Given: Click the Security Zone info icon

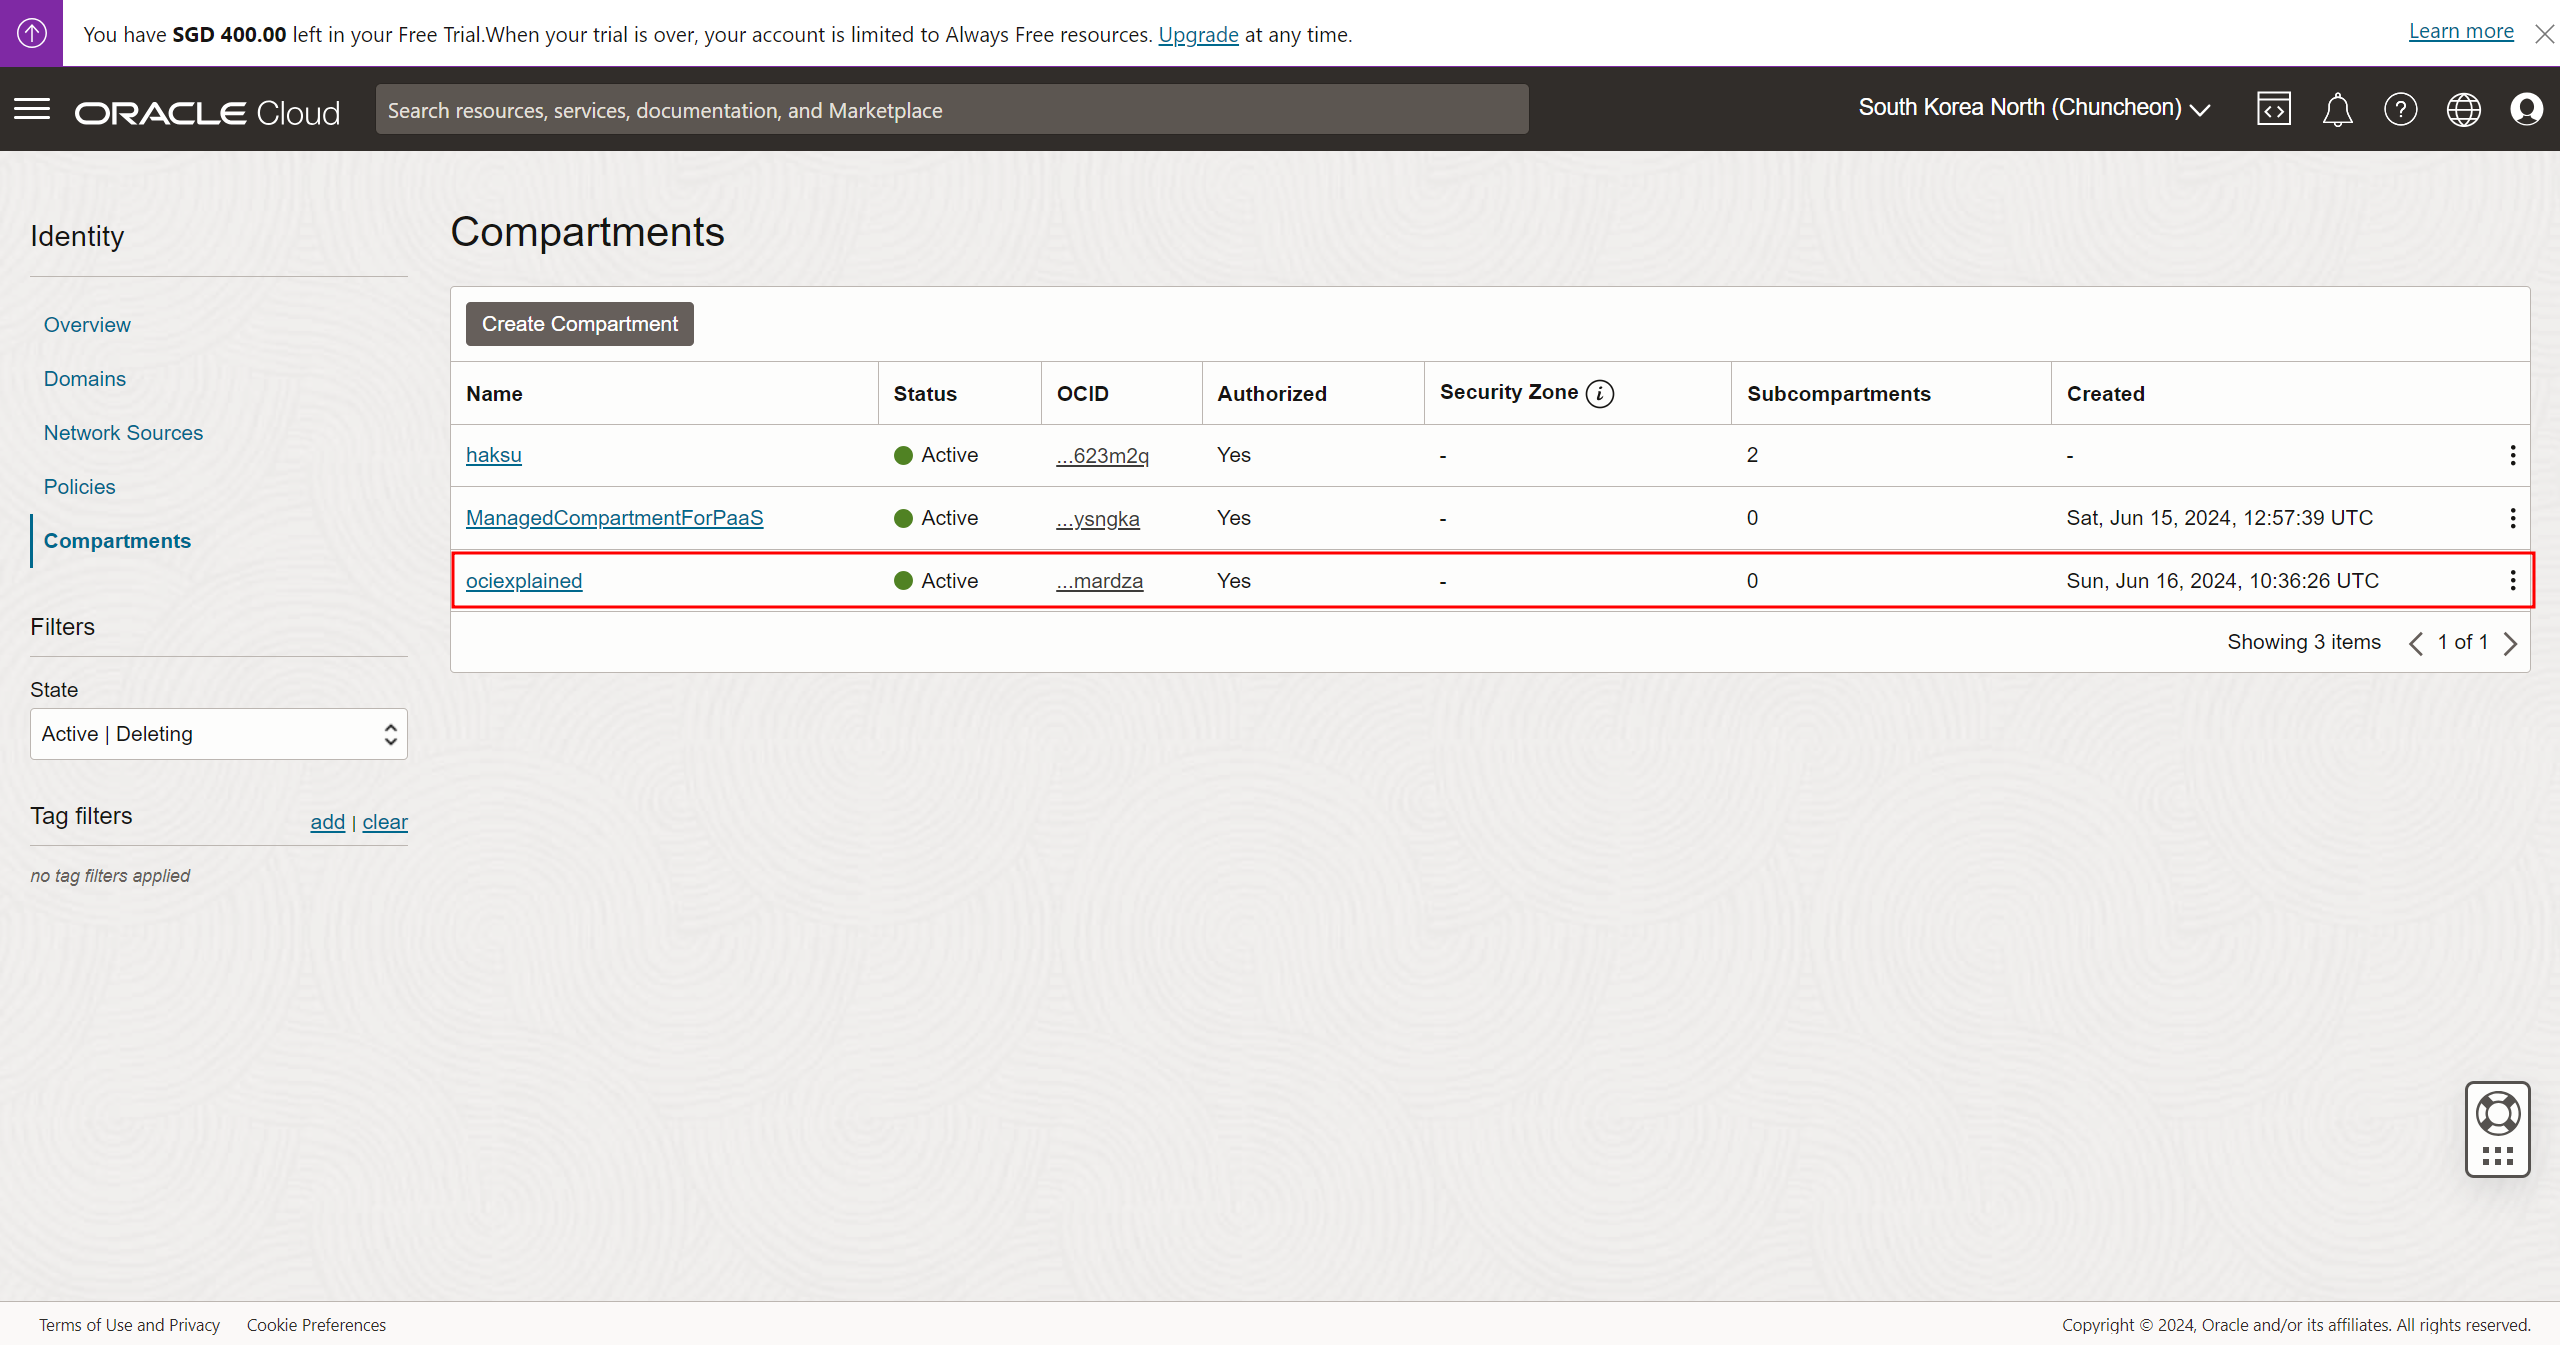Looking at the screenshot, I should point(1600,394).
